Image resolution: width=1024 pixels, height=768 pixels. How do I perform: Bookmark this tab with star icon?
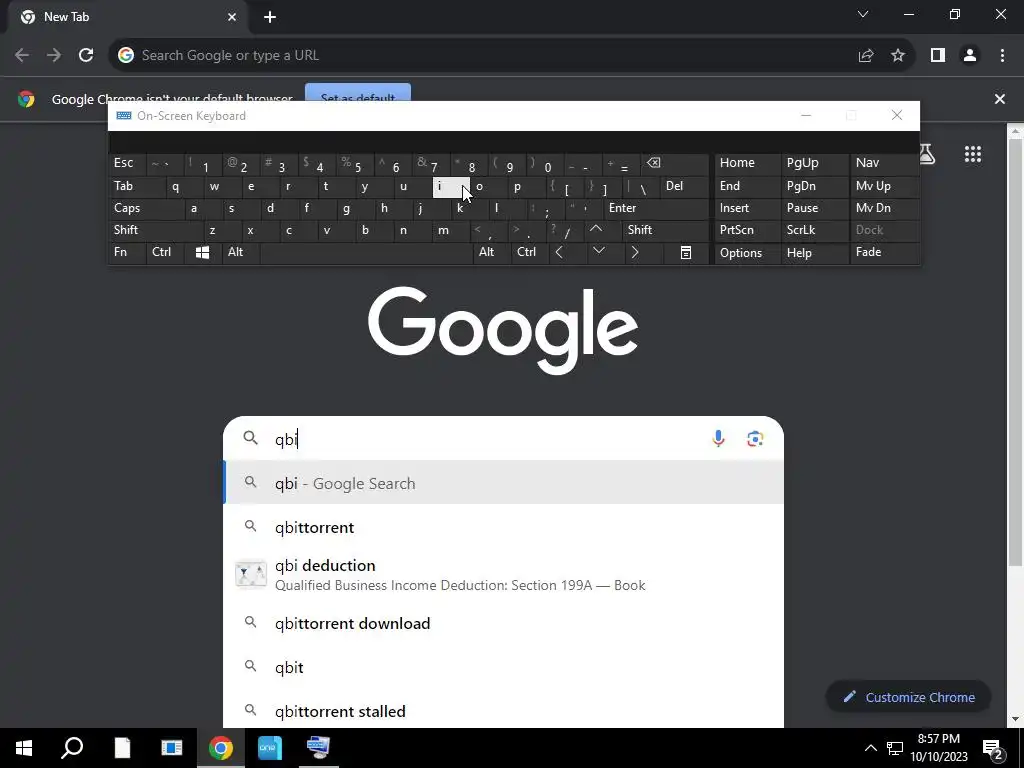[x=898, y=56]
